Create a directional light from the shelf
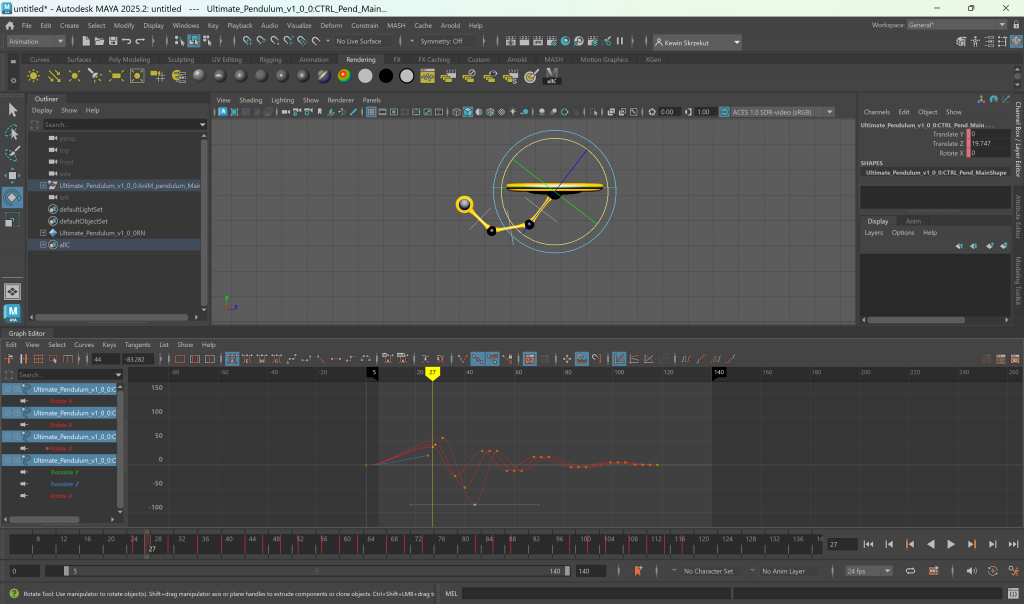Image resolution: width=1024 pixels, height=604 pixels. coord(54,76)
